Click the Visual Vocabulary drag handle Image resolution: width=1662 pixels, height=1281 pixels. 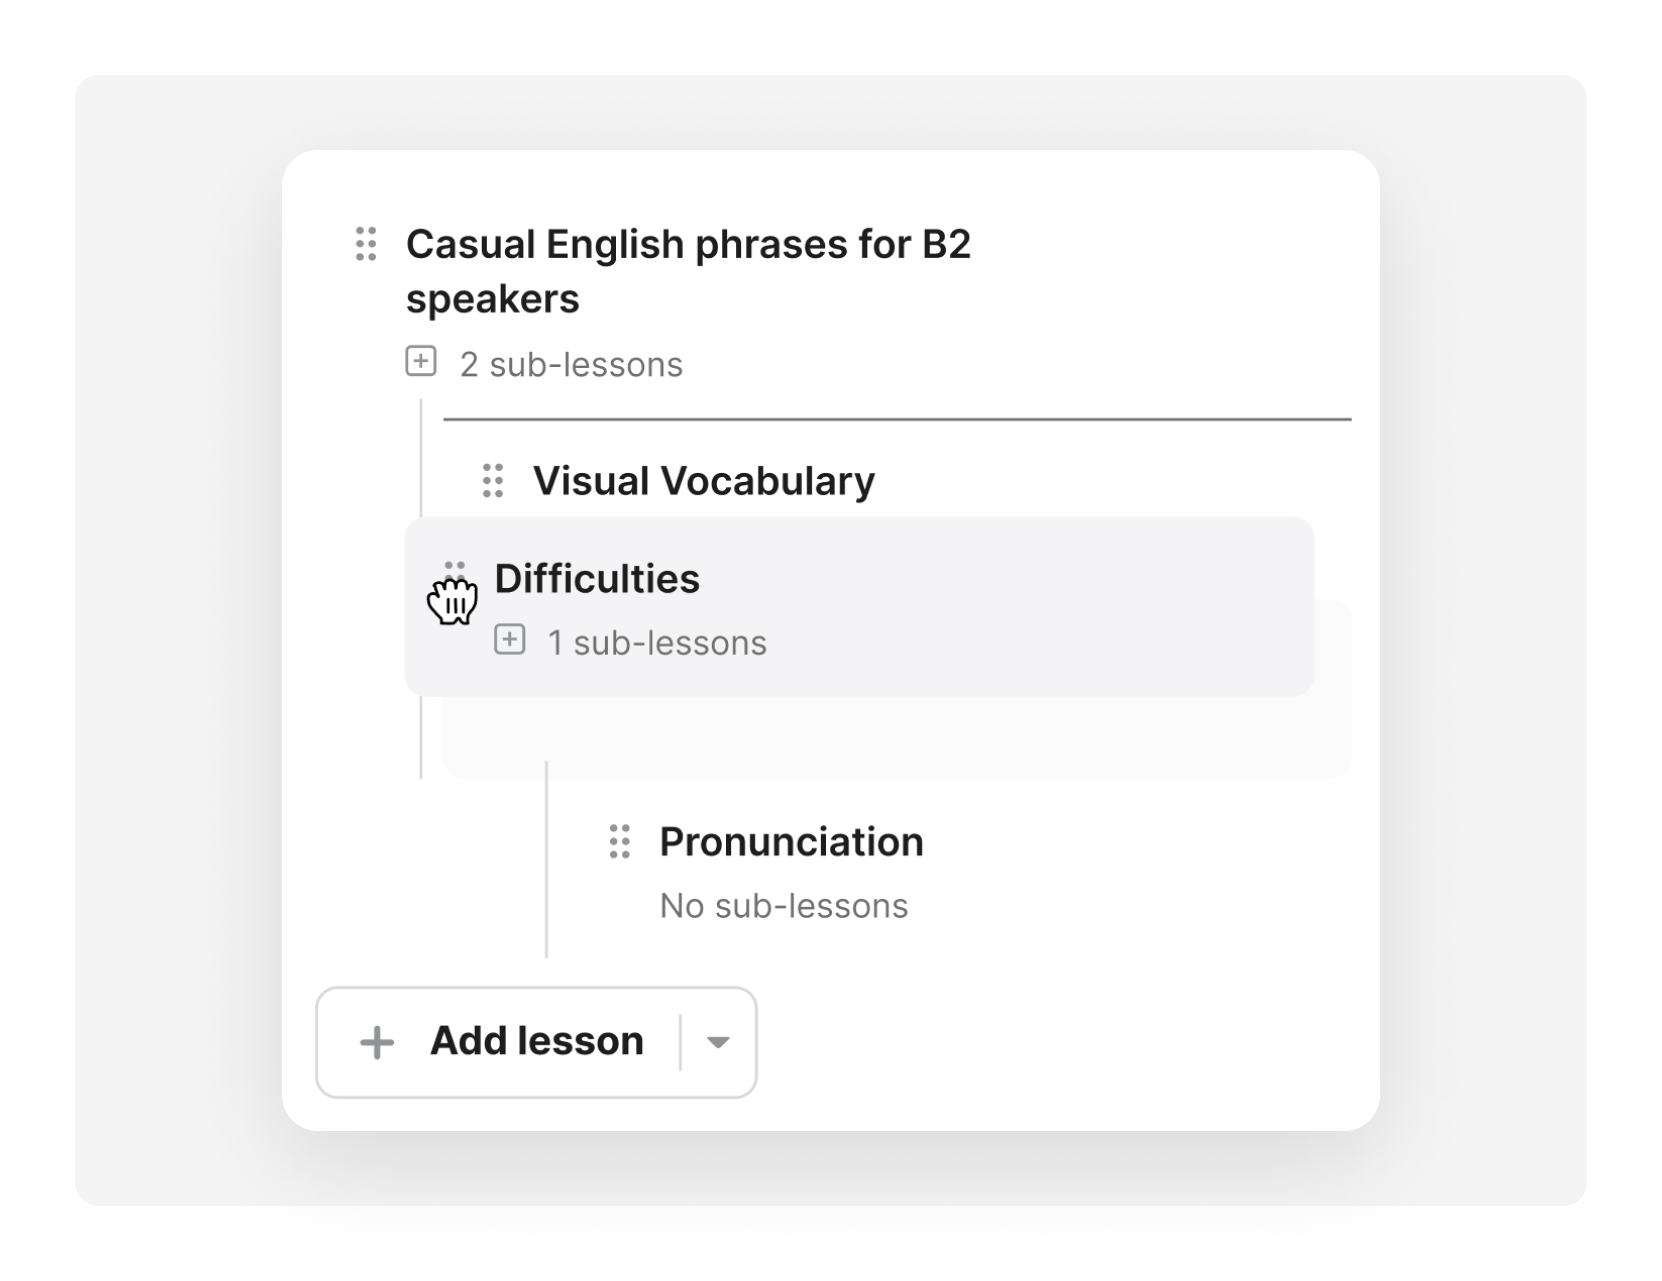492,481
